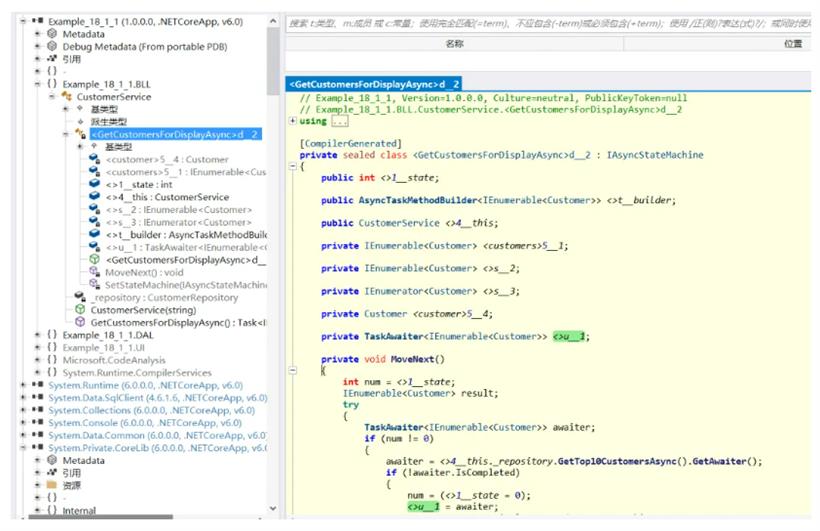Collapse the <GetCustomersForDisplayAsync>d__2 tree node
The width and height of the screenshot is (820, 531).
(66, 134)
